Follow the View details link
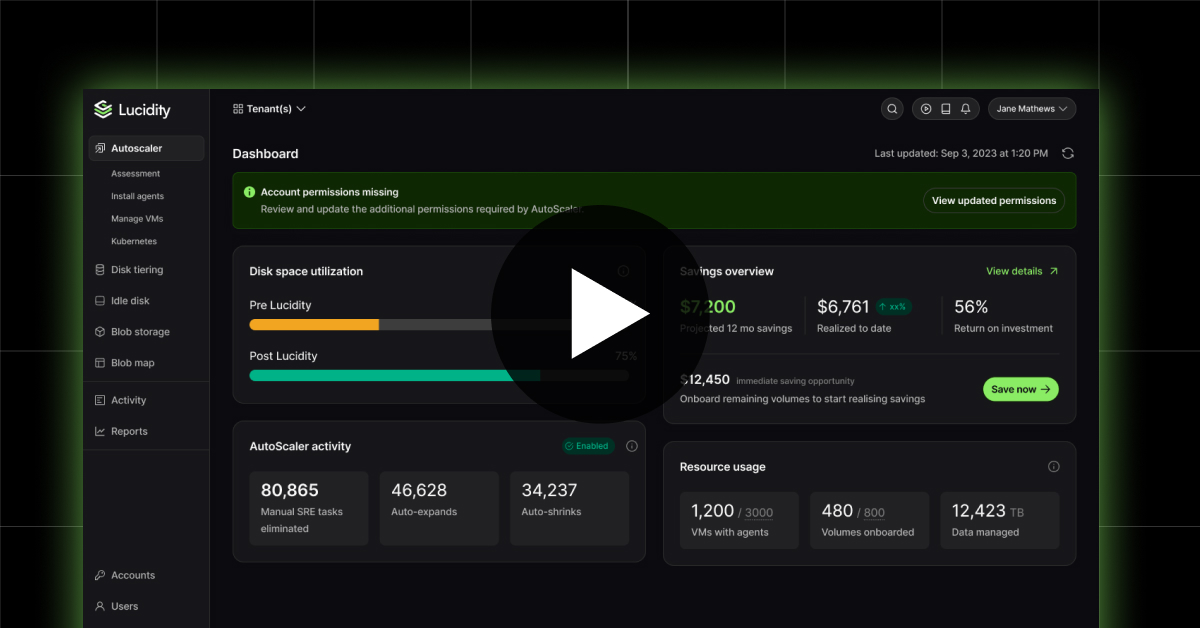This screenshot has height=628, width=1200. pyautogui.click(x=1022, y=271)
